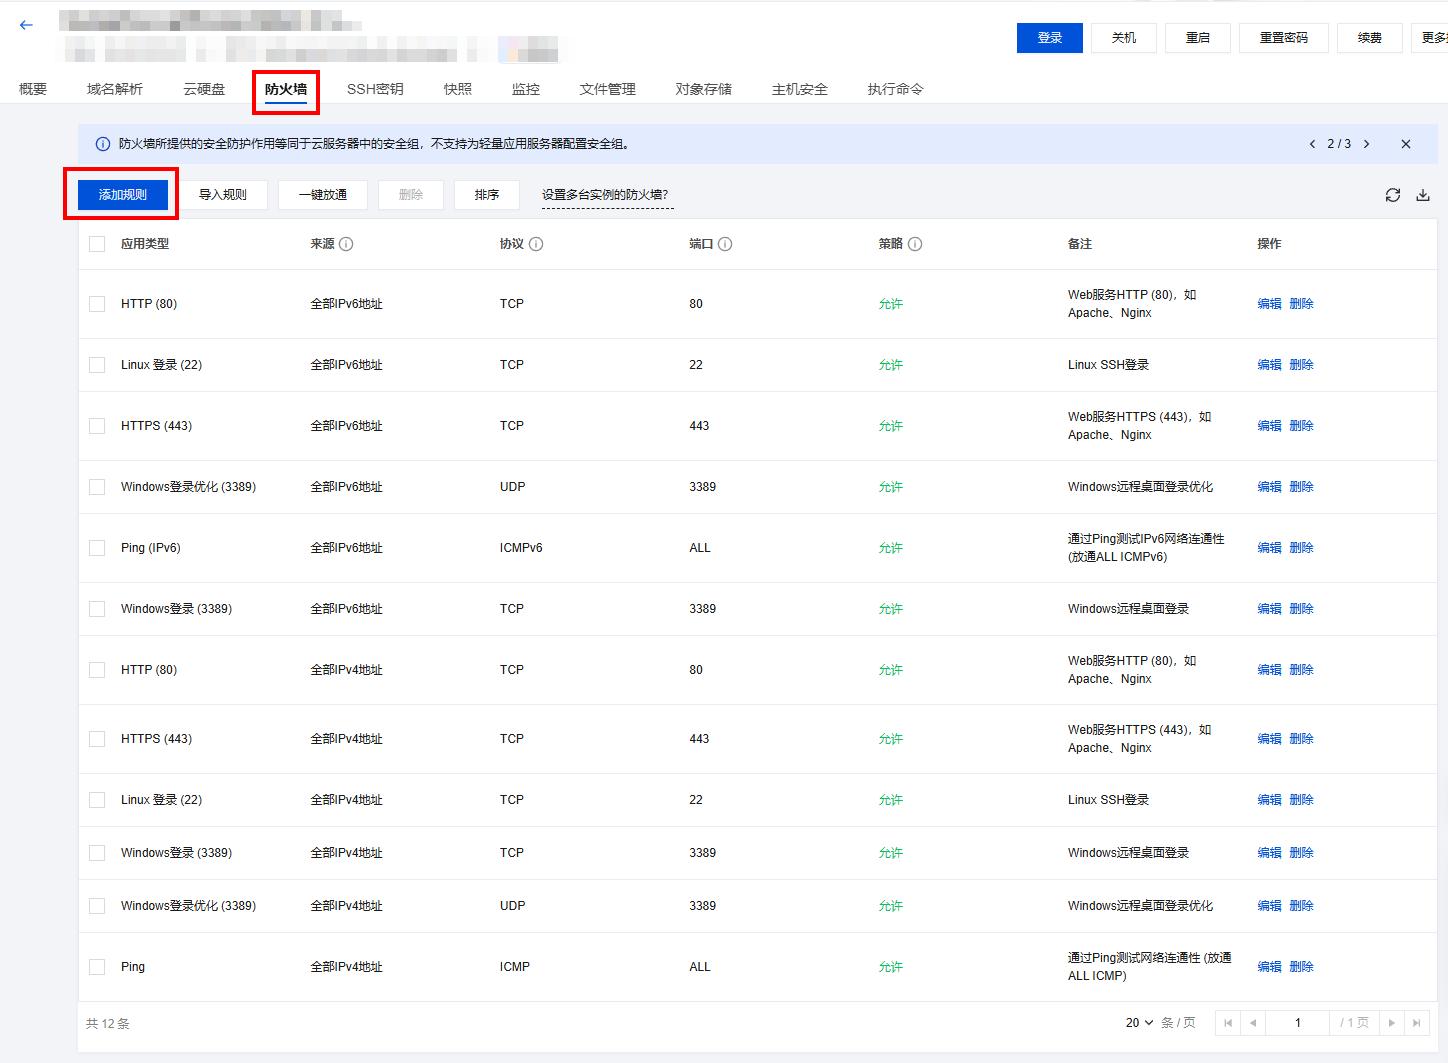Click the refresh rules icon
Screen dimensions: 1448x1063
1392,195
